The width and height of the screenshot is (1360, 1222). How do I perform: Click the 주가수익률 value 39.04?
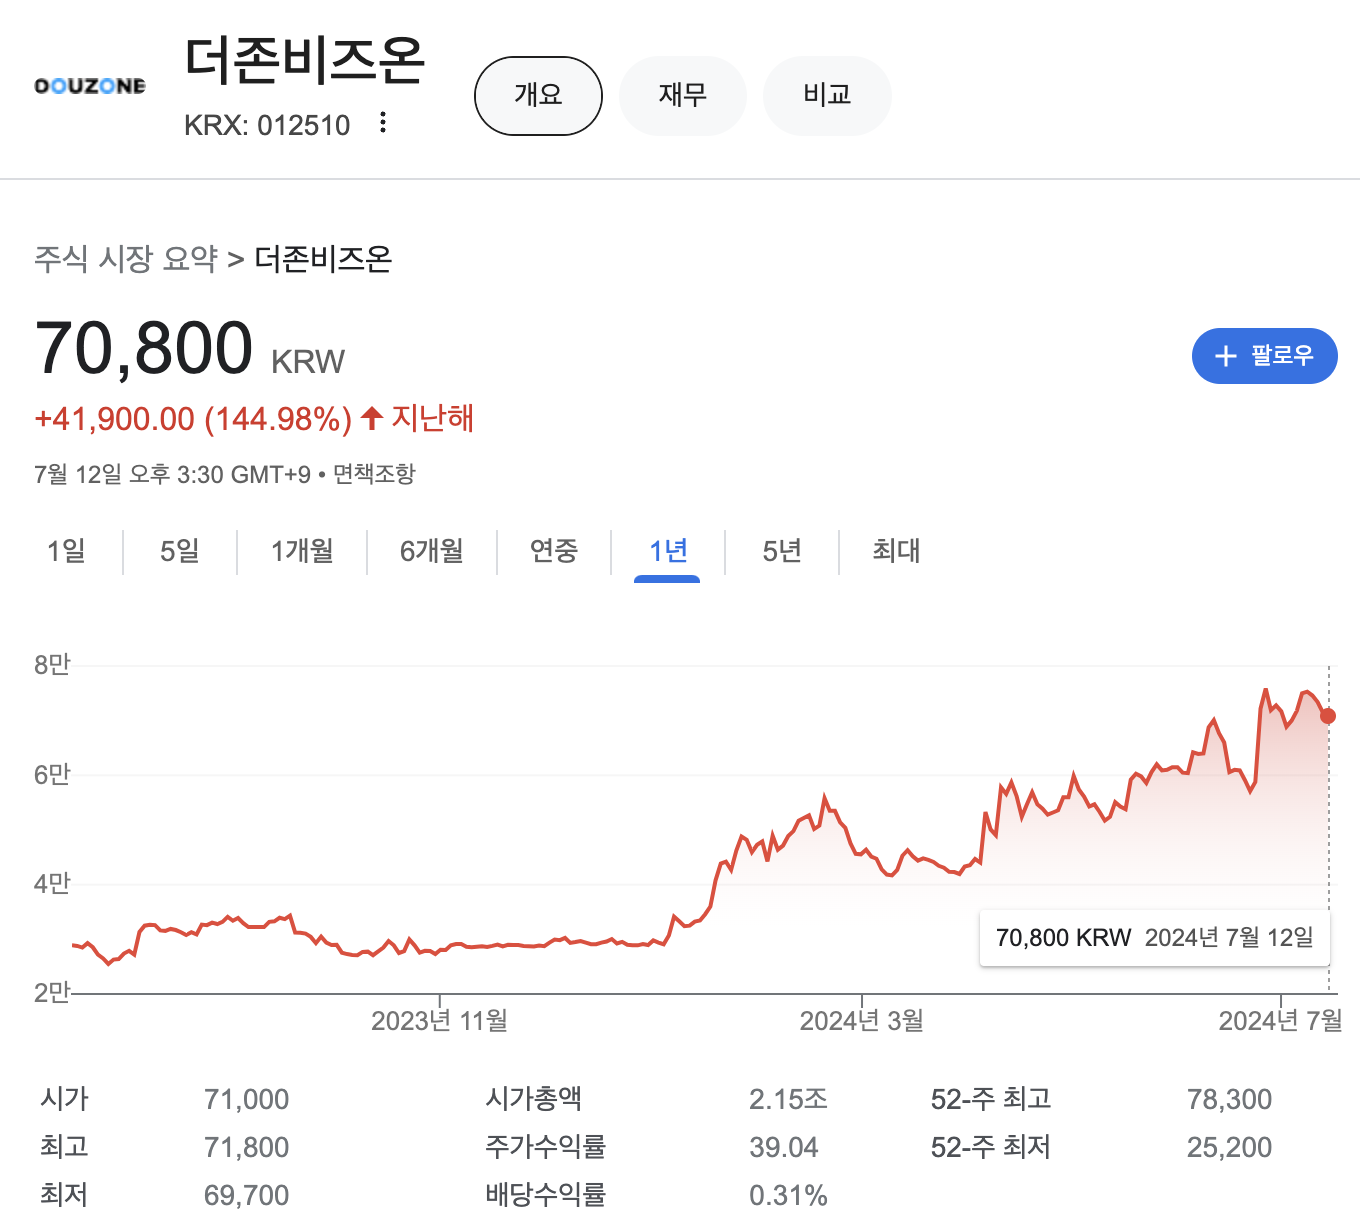pyautogui.click(x=784, y=1147)
